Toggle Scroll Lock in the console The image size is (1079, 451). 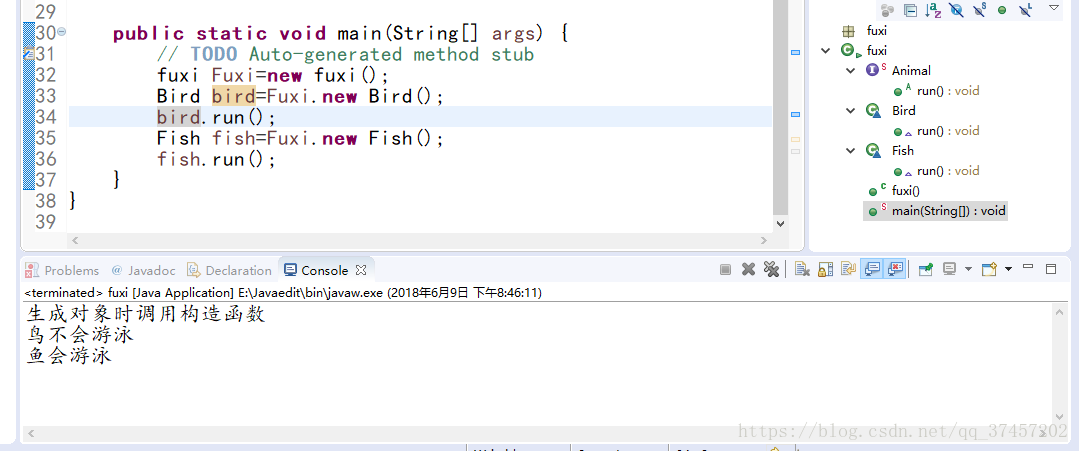[825, 269]
